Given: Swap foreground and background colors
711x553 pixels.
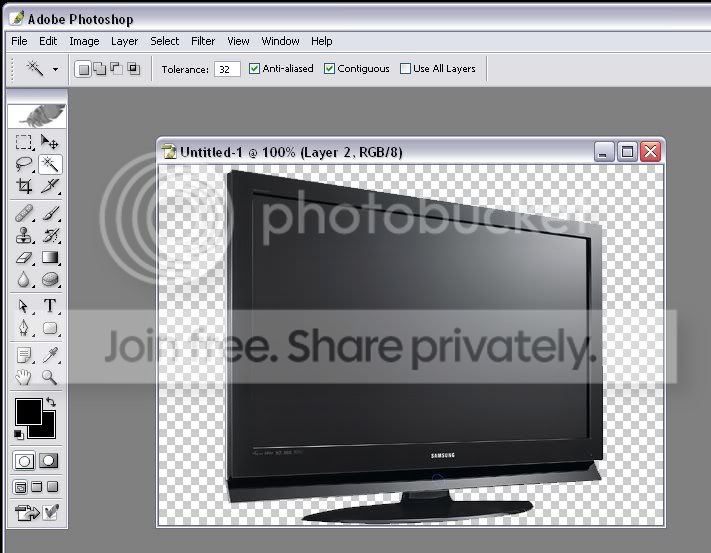Looking at the screenshot, I should (51, 402).
